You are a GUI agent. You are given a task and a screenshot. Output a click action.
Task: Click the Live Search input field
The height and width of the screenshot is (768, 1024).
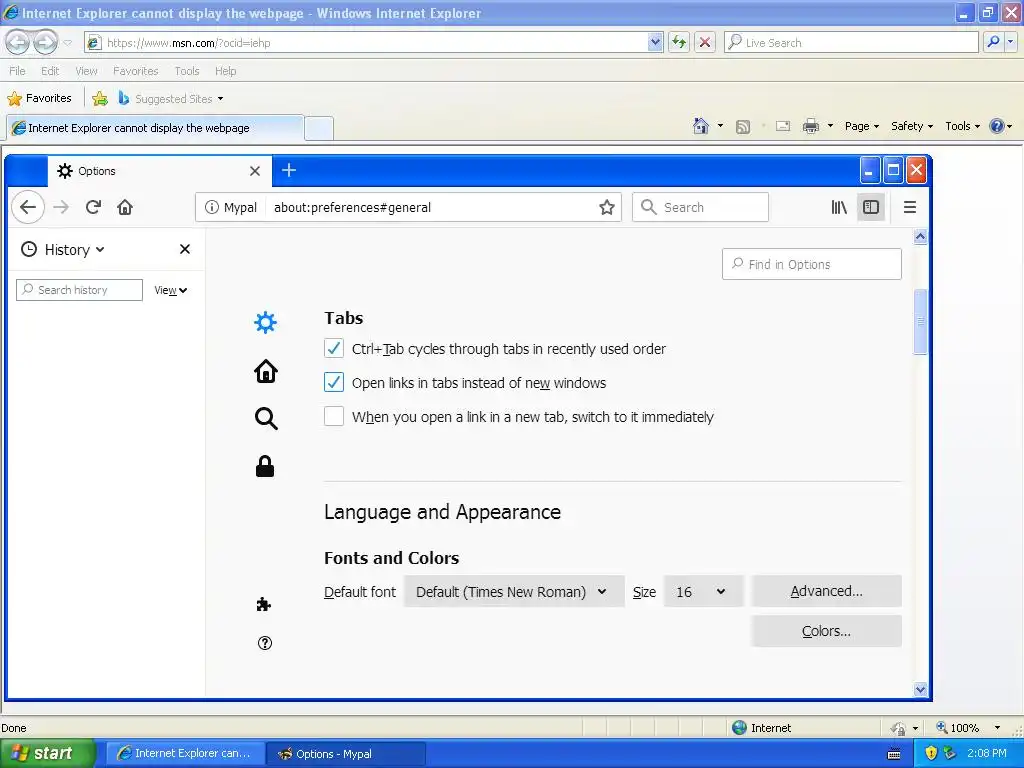click(852, 42)
